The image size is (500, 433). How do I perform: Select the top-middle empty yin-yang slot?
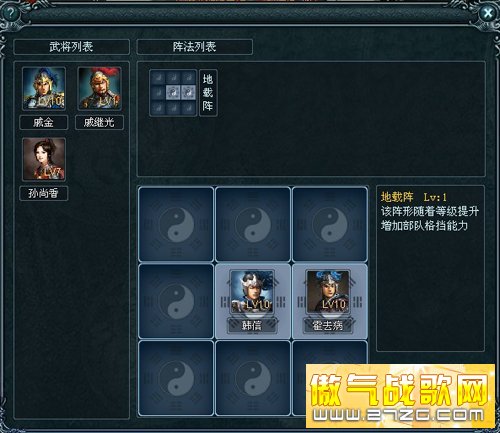[x=253, y=224]
